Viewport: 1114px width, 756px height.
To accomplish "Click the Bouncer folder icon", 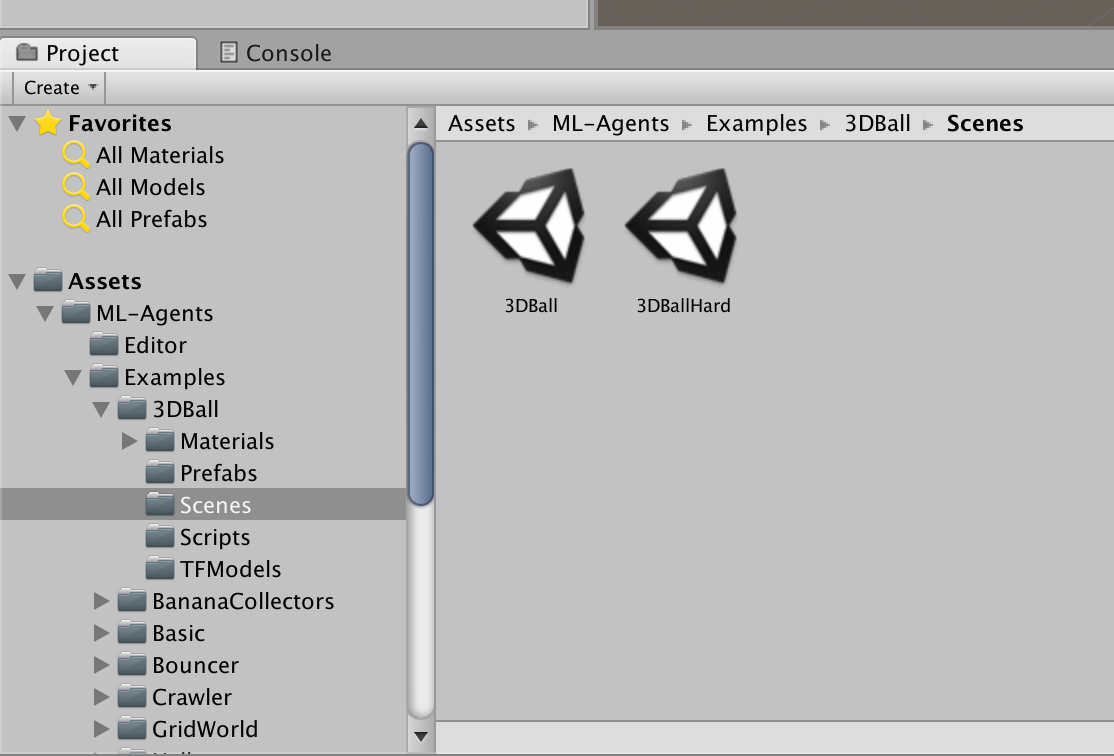I will pos(131,664).
